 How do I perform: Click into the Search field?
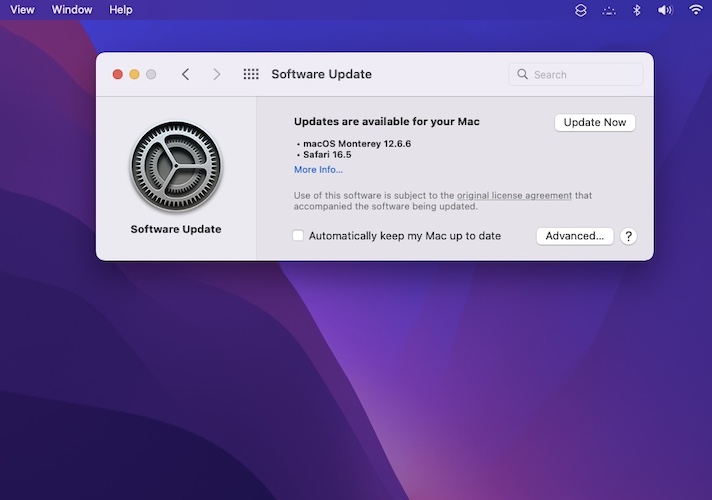[x=576, y=74]
